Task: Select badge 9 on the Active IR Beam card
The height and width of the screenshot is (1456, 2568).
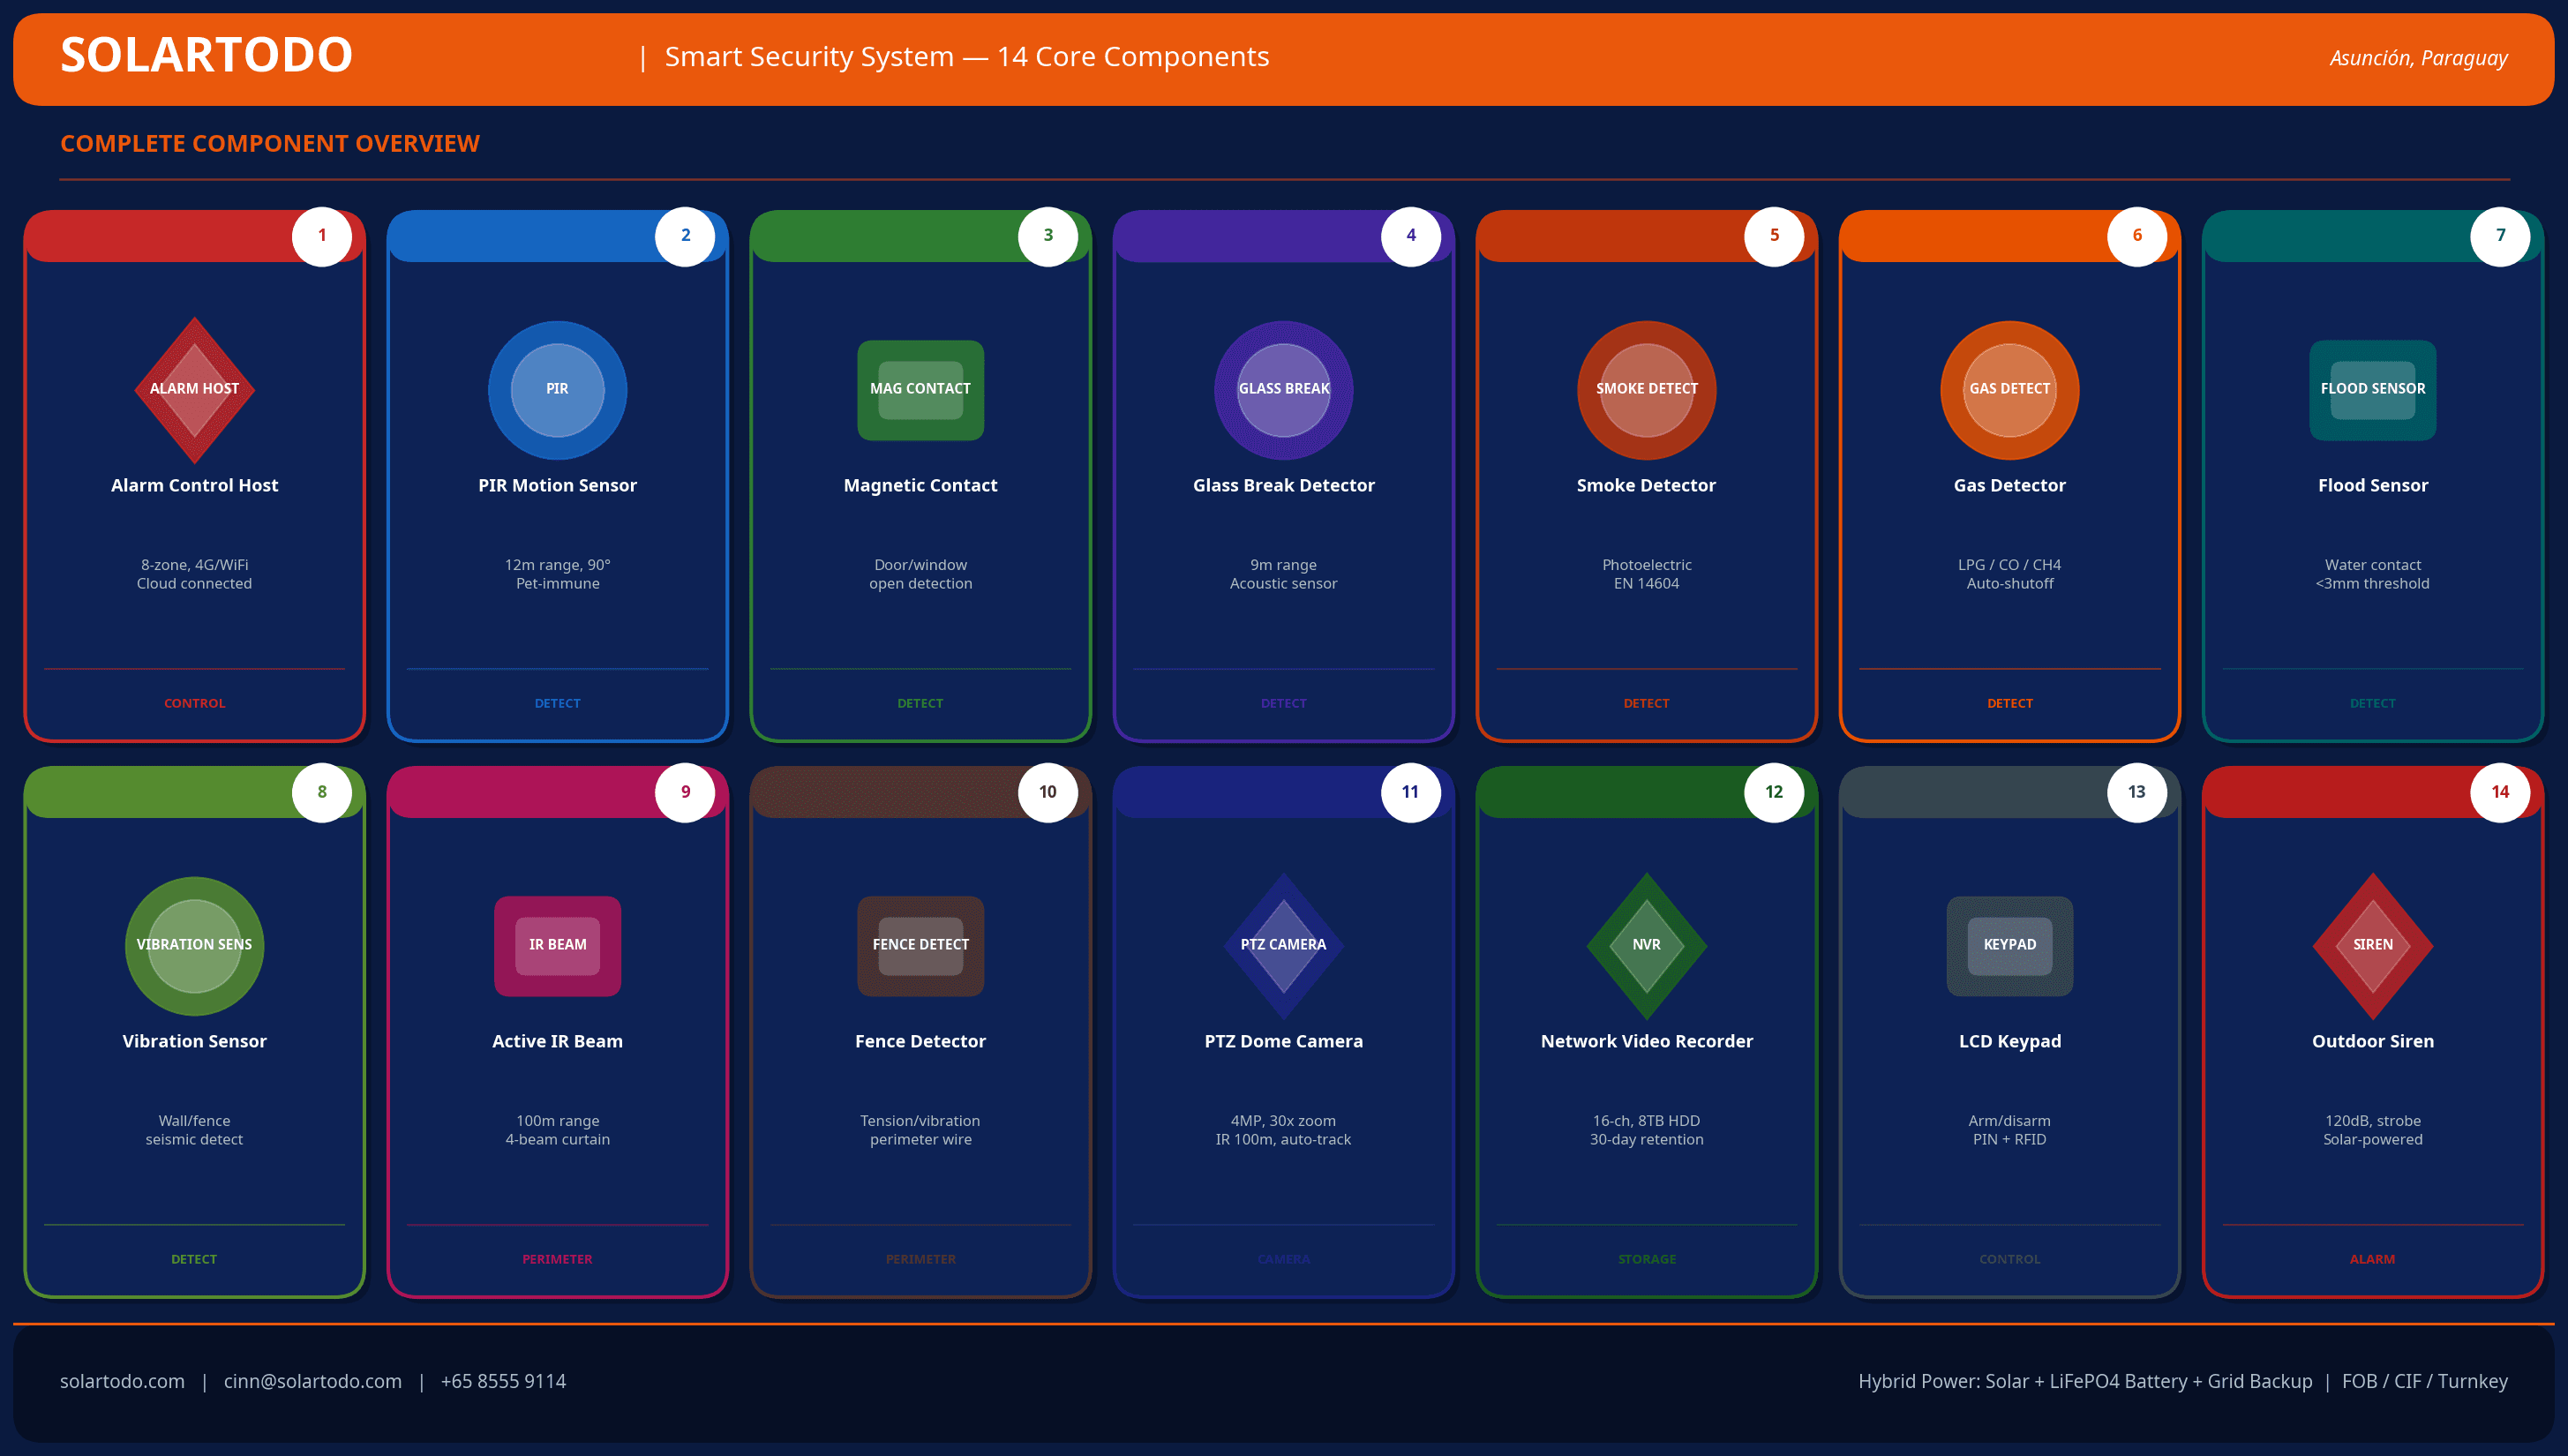Action: point(685,792)
